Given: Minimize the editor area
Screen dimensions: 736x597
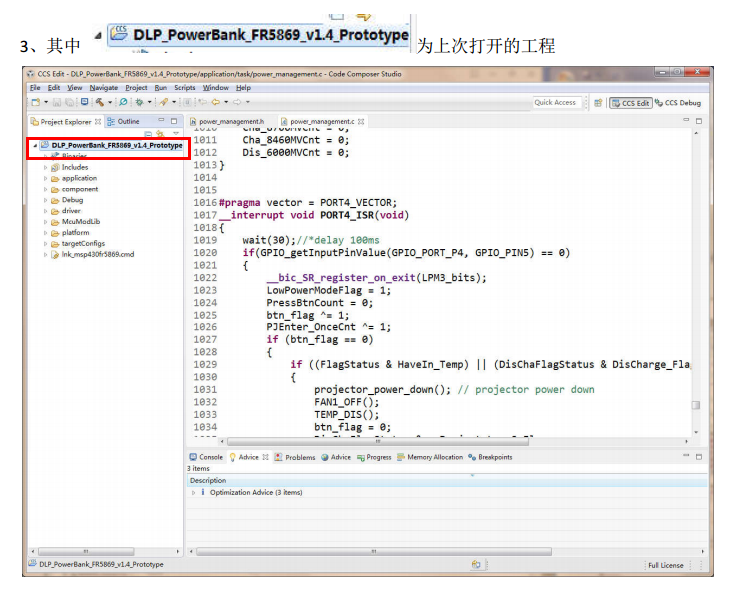Looking at the screenshot, I should [x=686, y=120].
